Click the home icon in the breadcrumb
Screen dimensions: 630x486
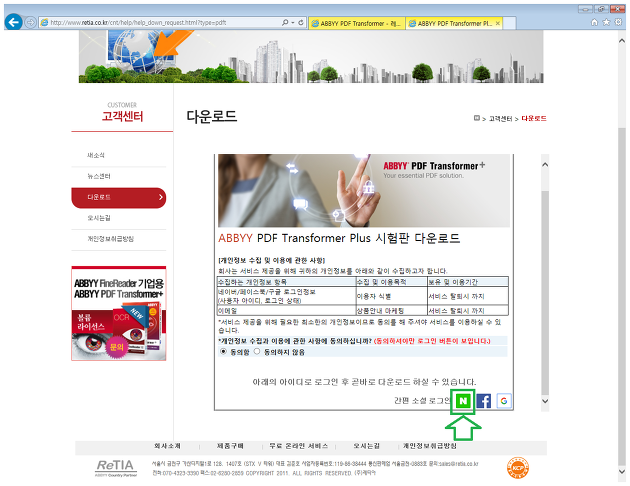pos(477,118)
